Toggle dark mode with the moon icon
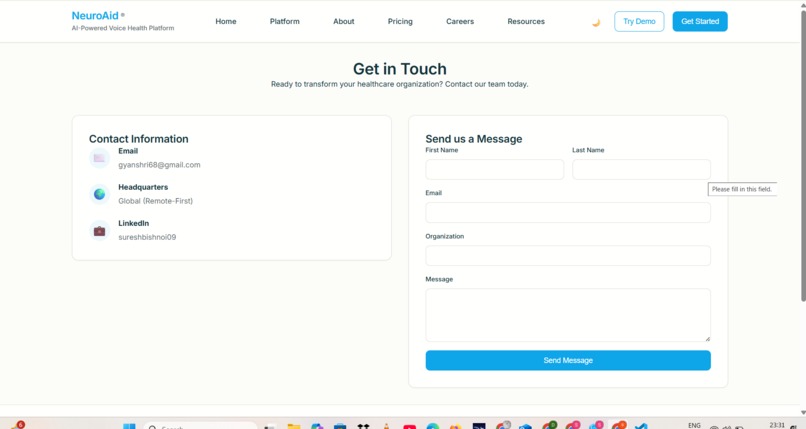Image resolution: width=806 pixels, height=429 pixels. (x=596, y=22)
